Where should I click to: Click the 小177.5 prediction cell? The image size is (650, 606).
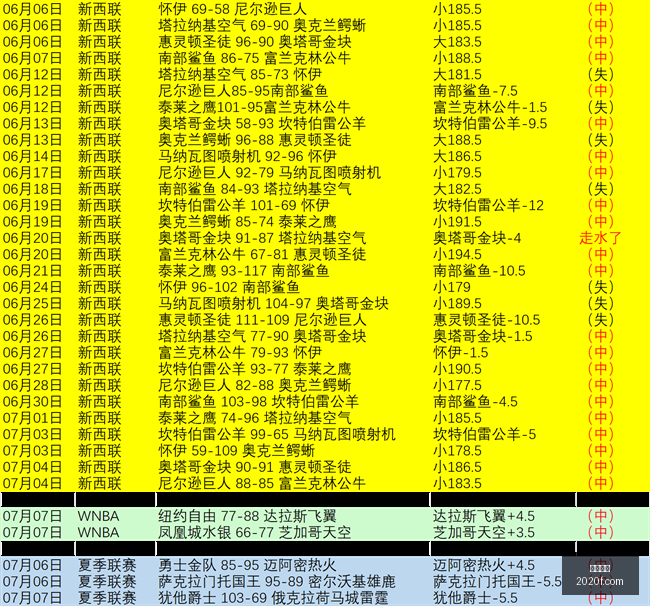coord(457,385)
